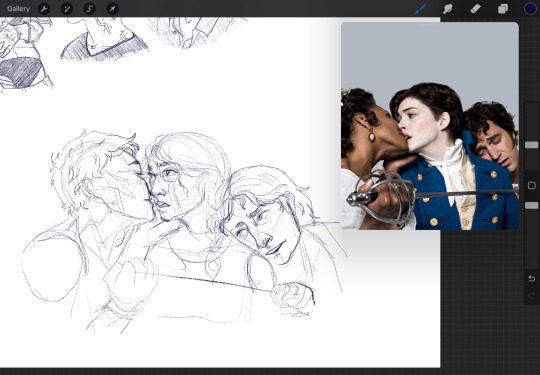Redo with the dimmed redo arrow
Screen dimensions: 540x375
(x=531, y=295)
